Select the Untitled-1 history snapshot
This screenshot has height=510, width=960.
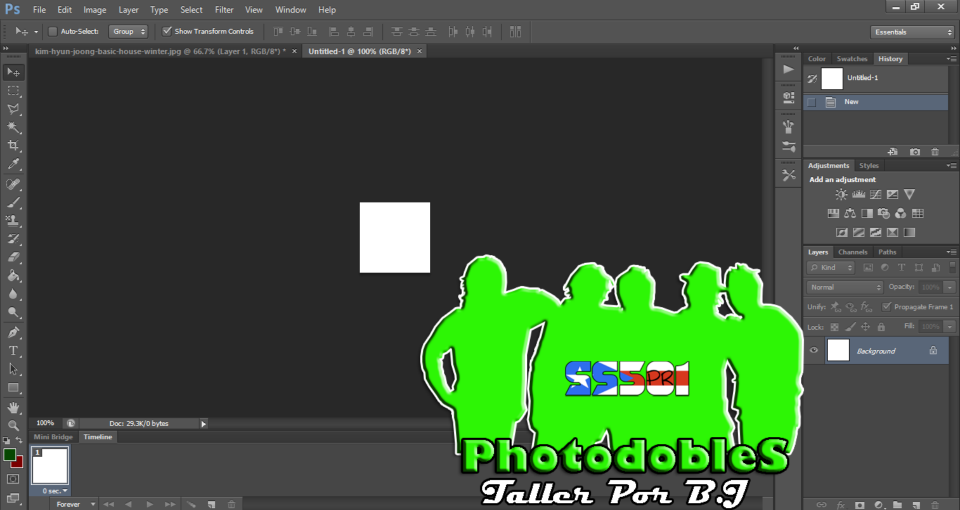click(x=876, y=78)
